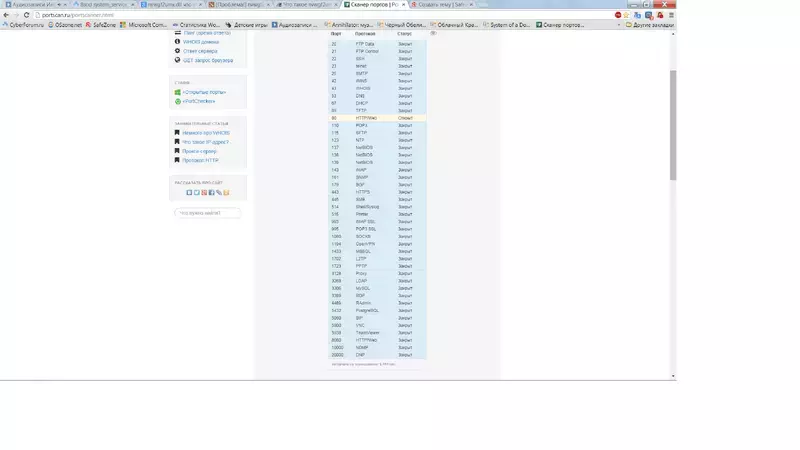Screen dimensions: 800x450
Task: Select the HTTPS port 443 row
Action: click(x=377, y=192)
